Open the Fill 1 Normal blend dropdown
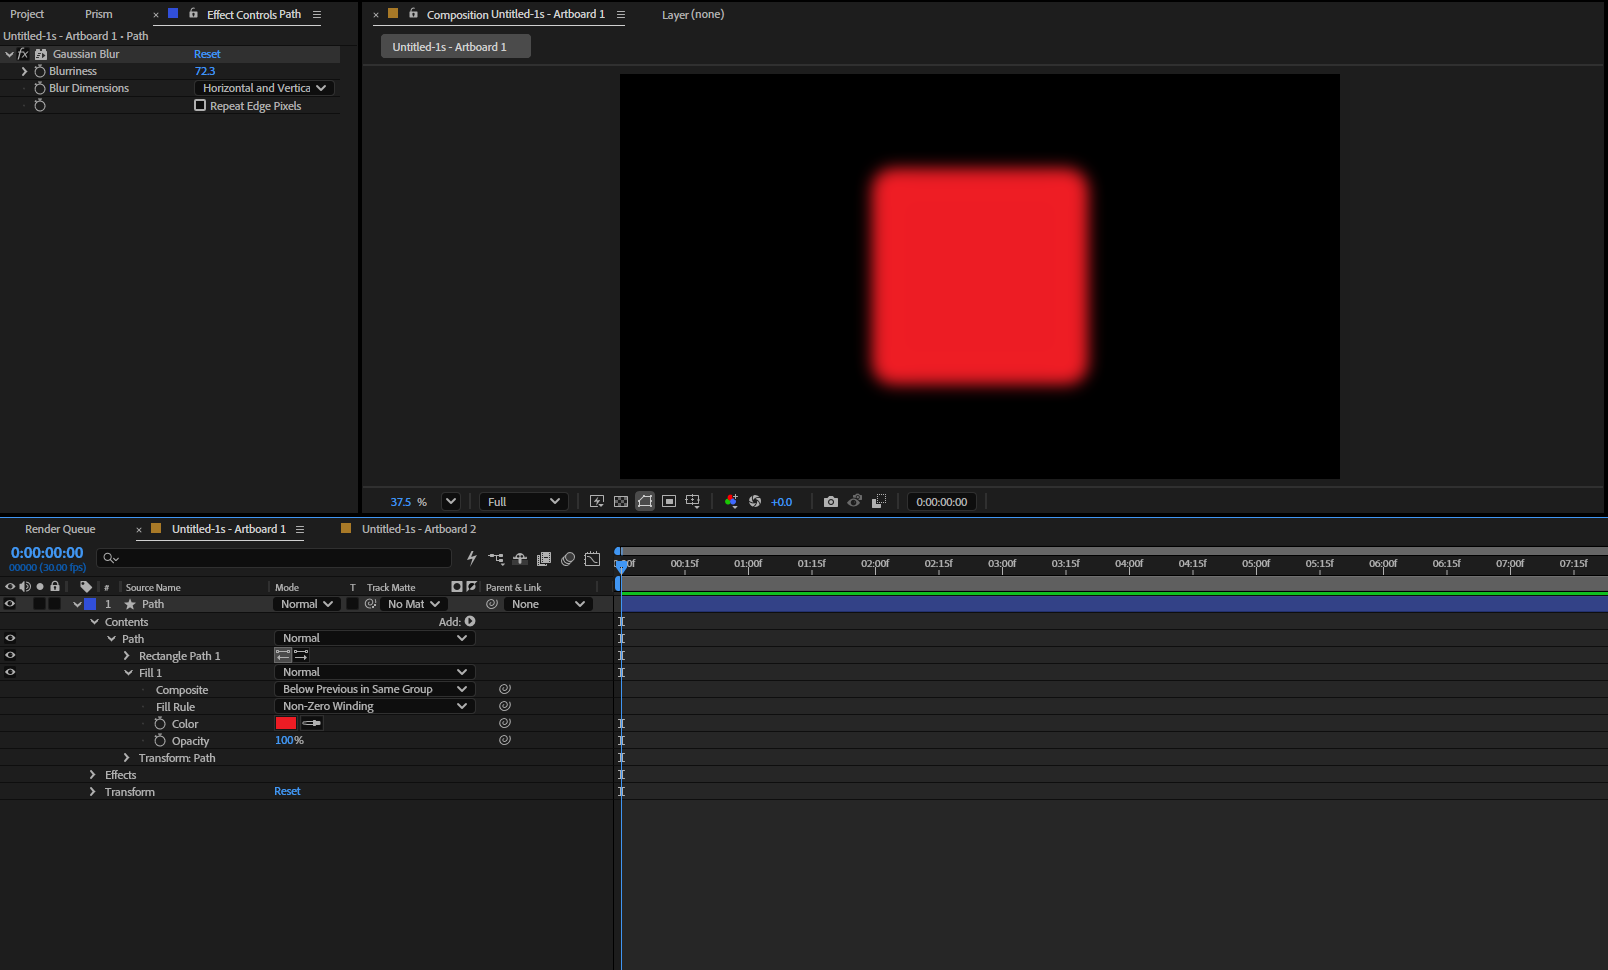The image size is (1608, 970). point(374,672)
